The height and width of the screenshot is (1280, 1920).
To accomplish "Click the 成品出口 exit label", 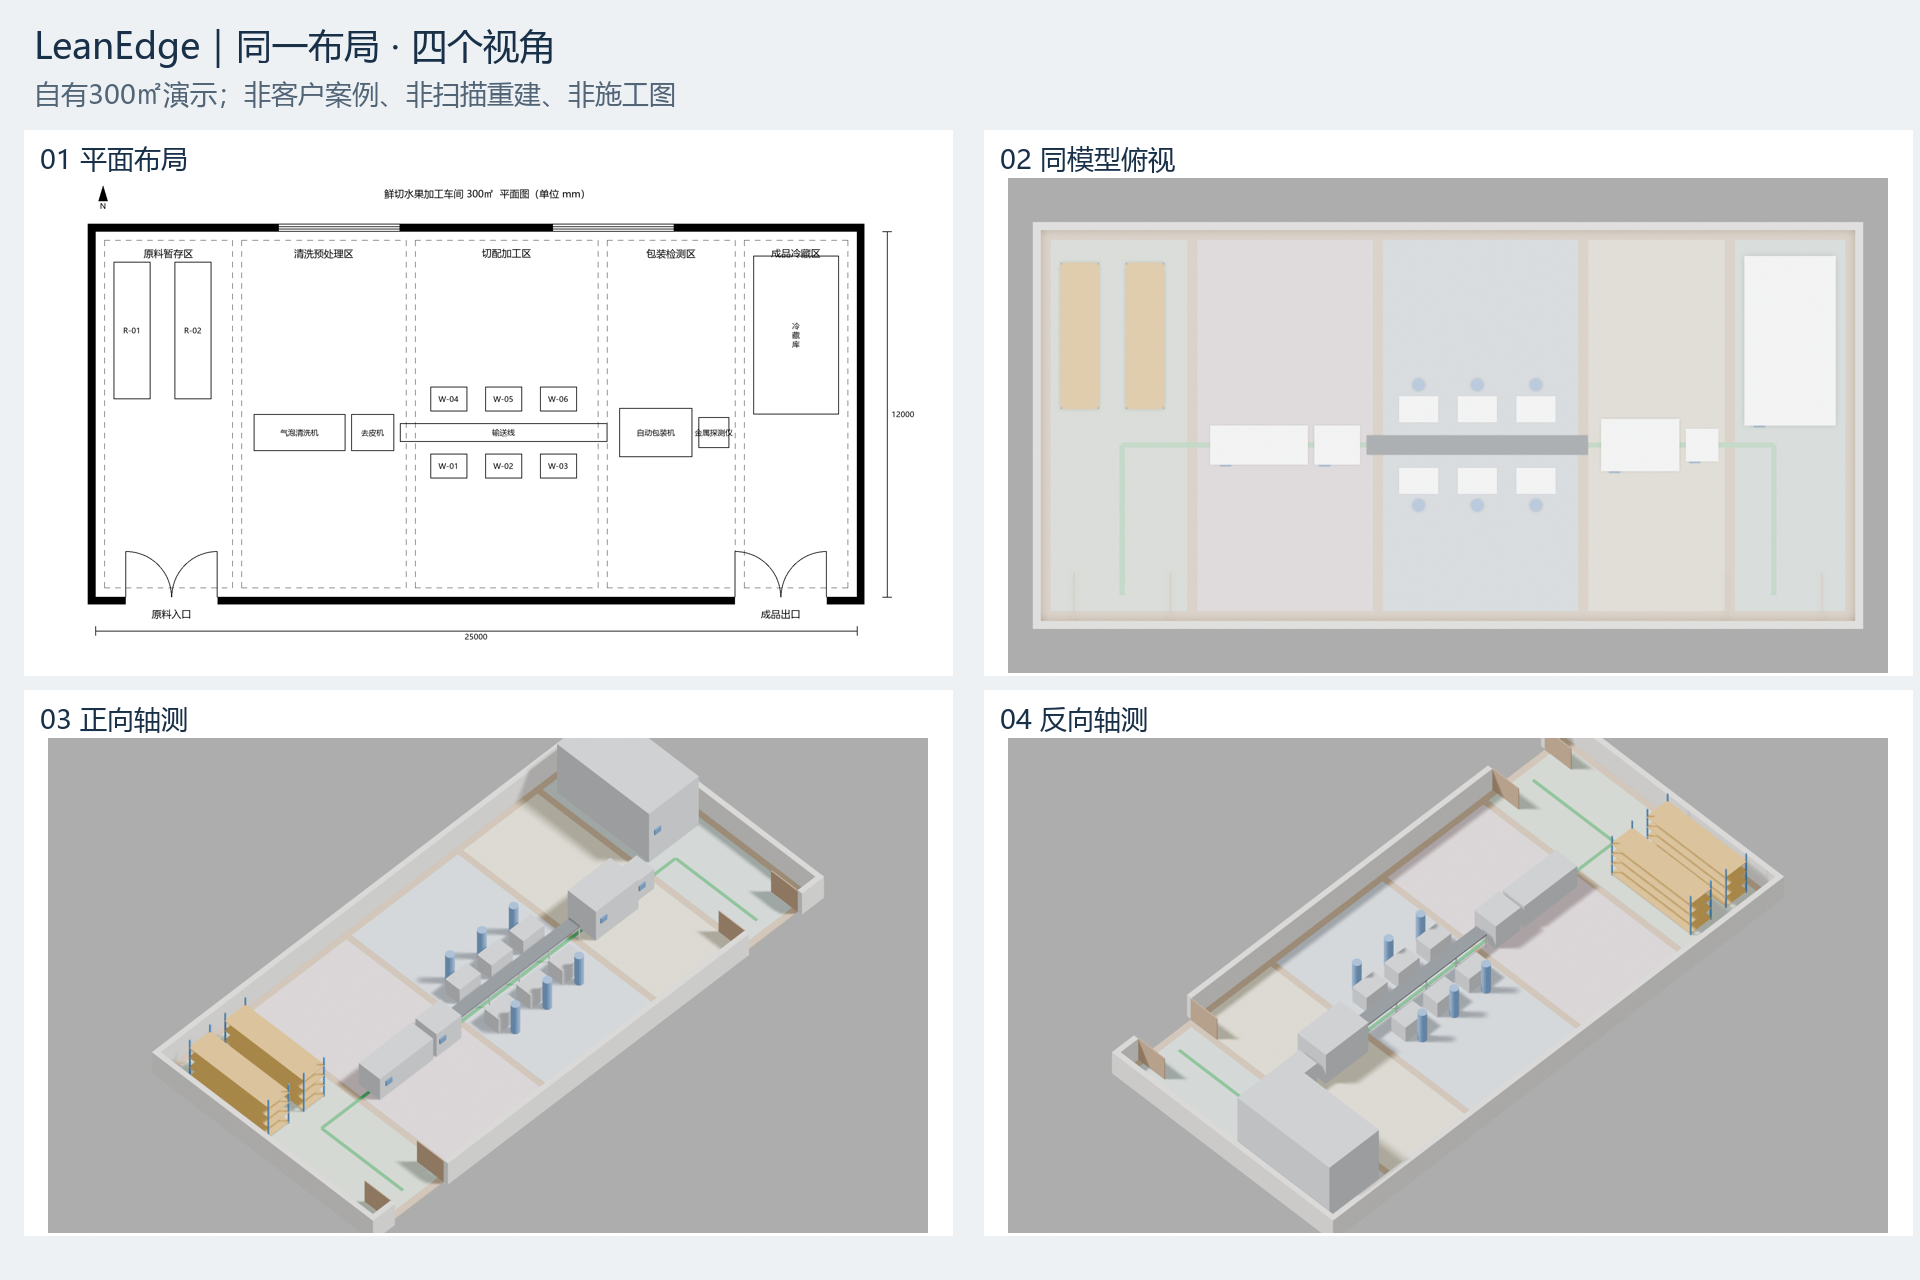I will tap(780, 614).
